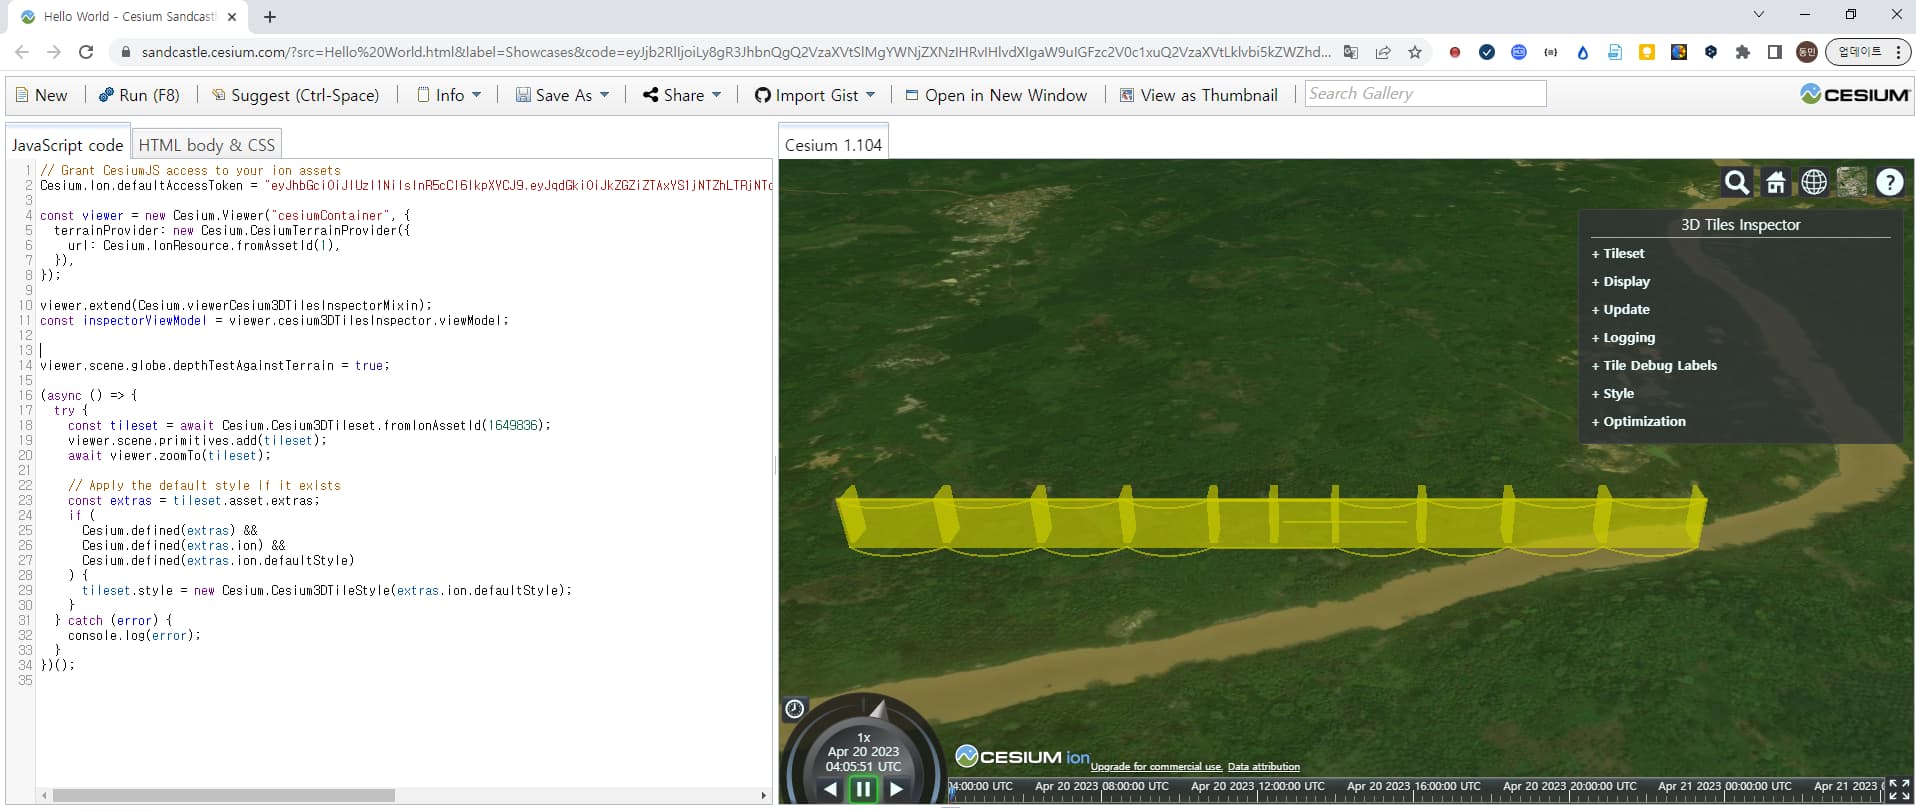Open the Save As dropdown
1916x811 pixels.
(562, 95)
